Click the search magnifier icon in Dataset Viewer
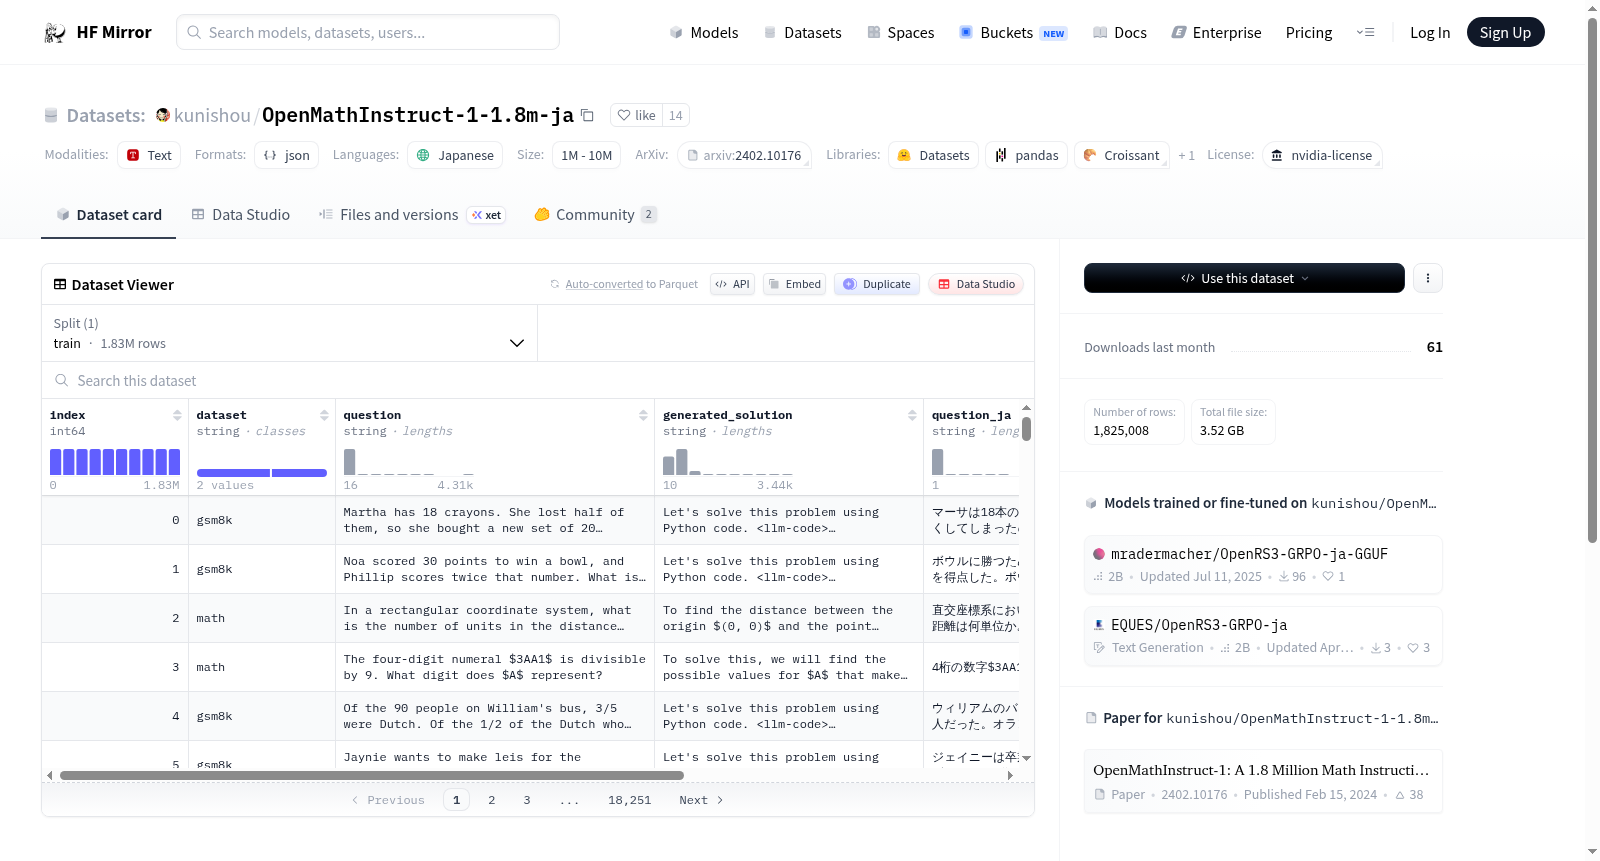The width and height of the screenshot is (1600, 861). coord(62,380)
